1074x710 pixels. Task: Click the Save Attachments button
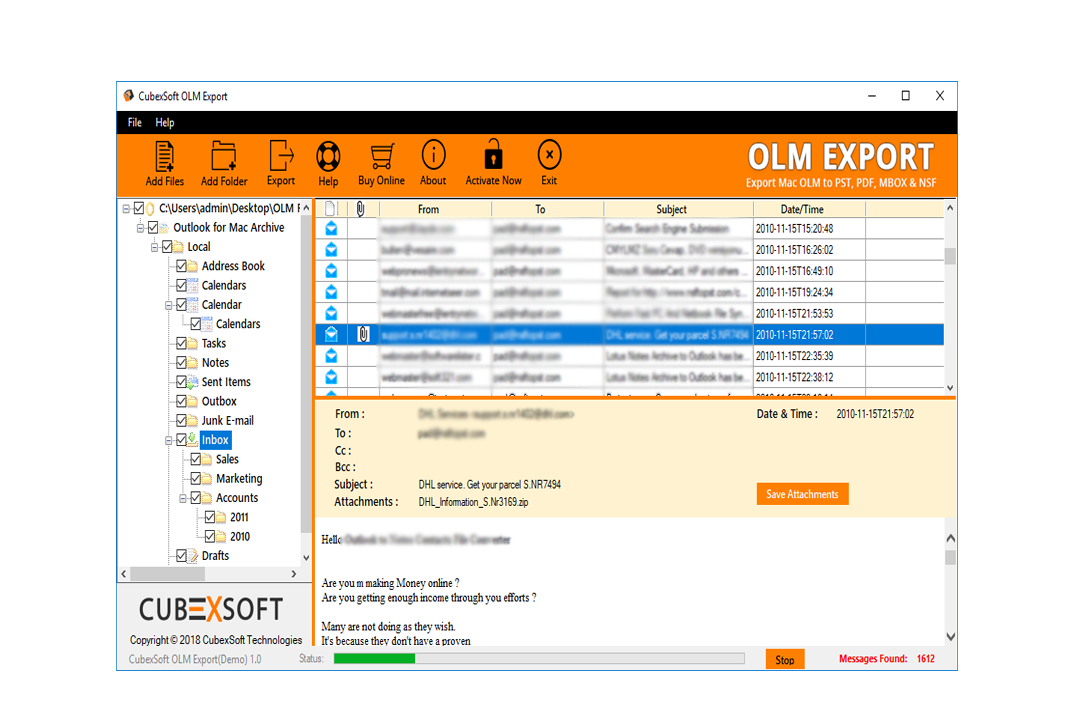[x=802, y=494]
